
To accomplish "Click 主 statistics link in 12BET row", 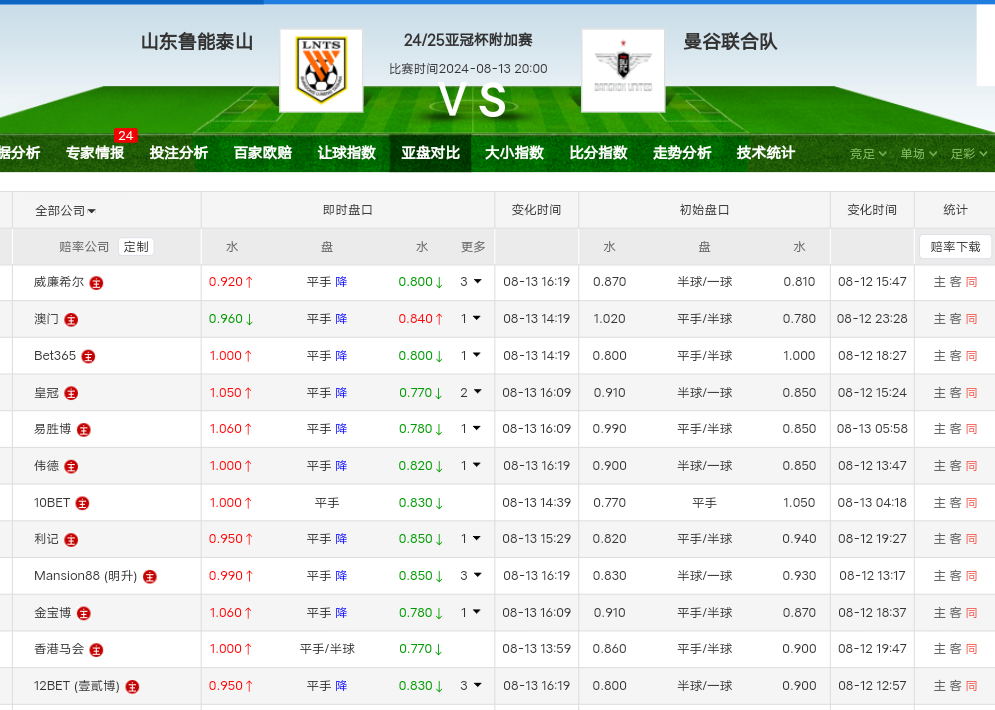I will [940, 685].
